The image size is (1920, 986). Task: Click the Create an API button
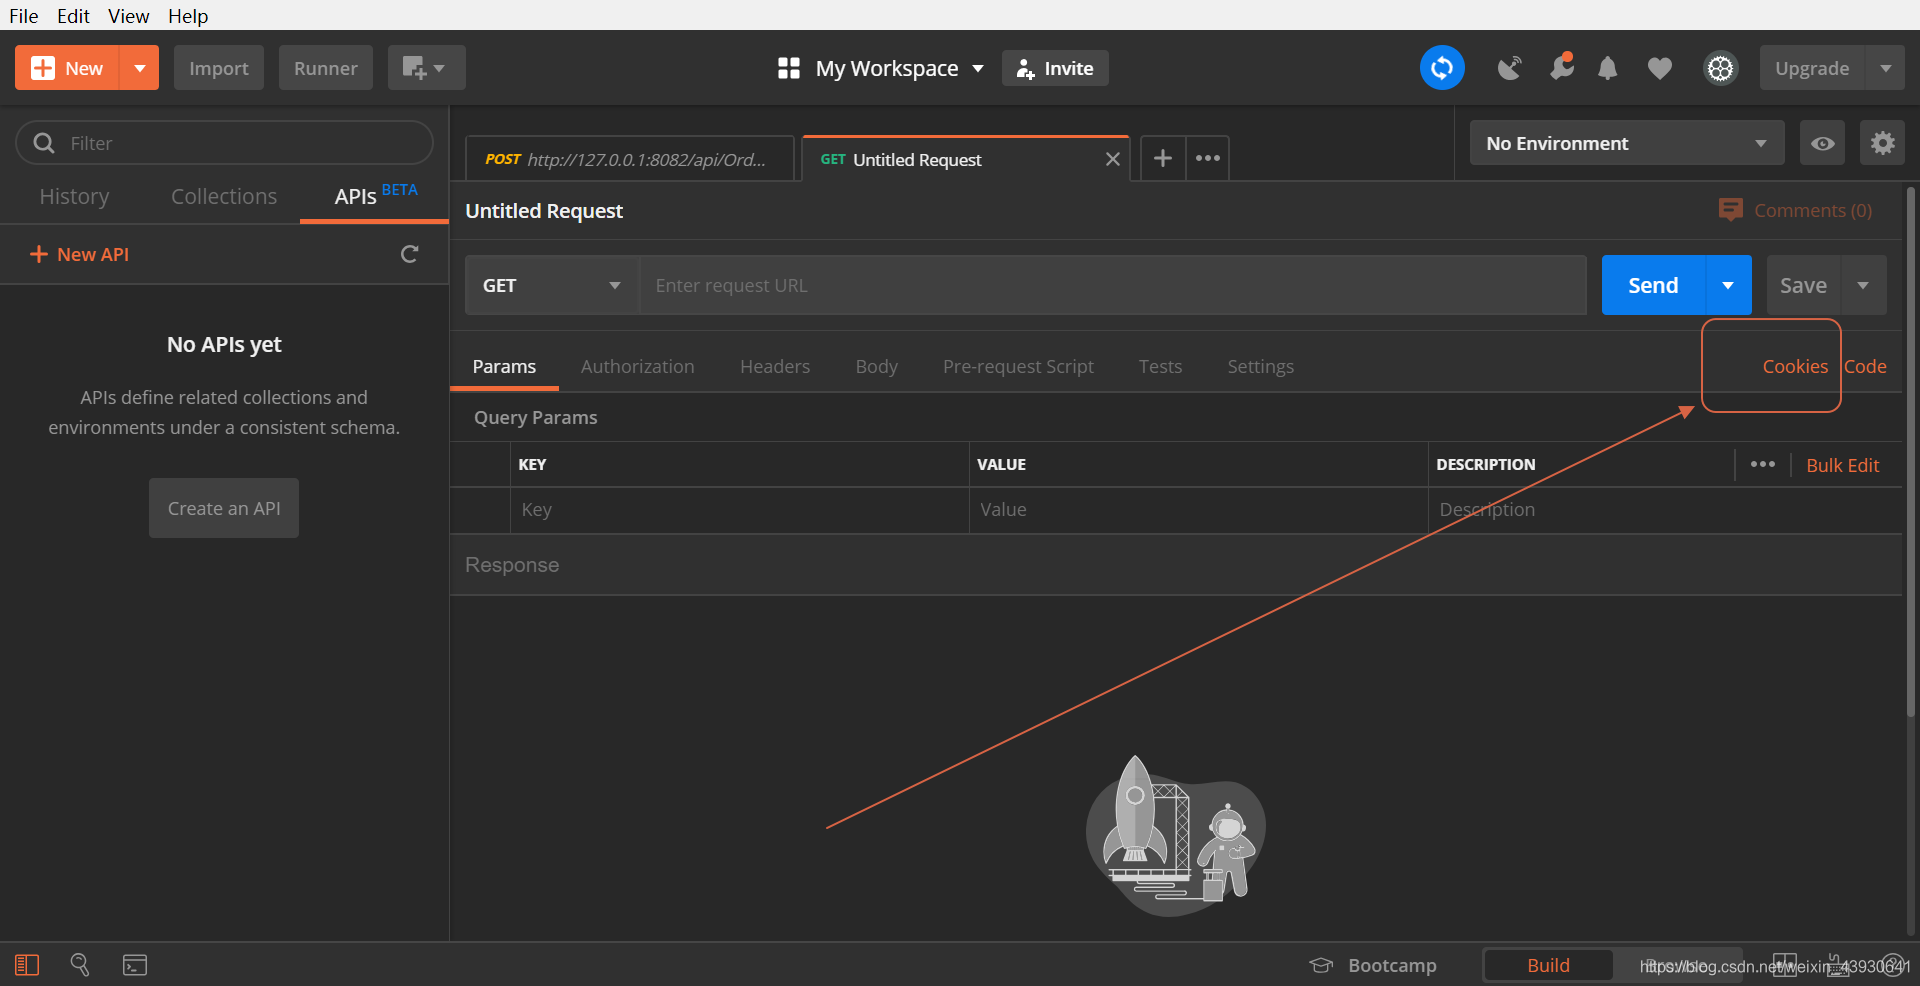point(224,508)
